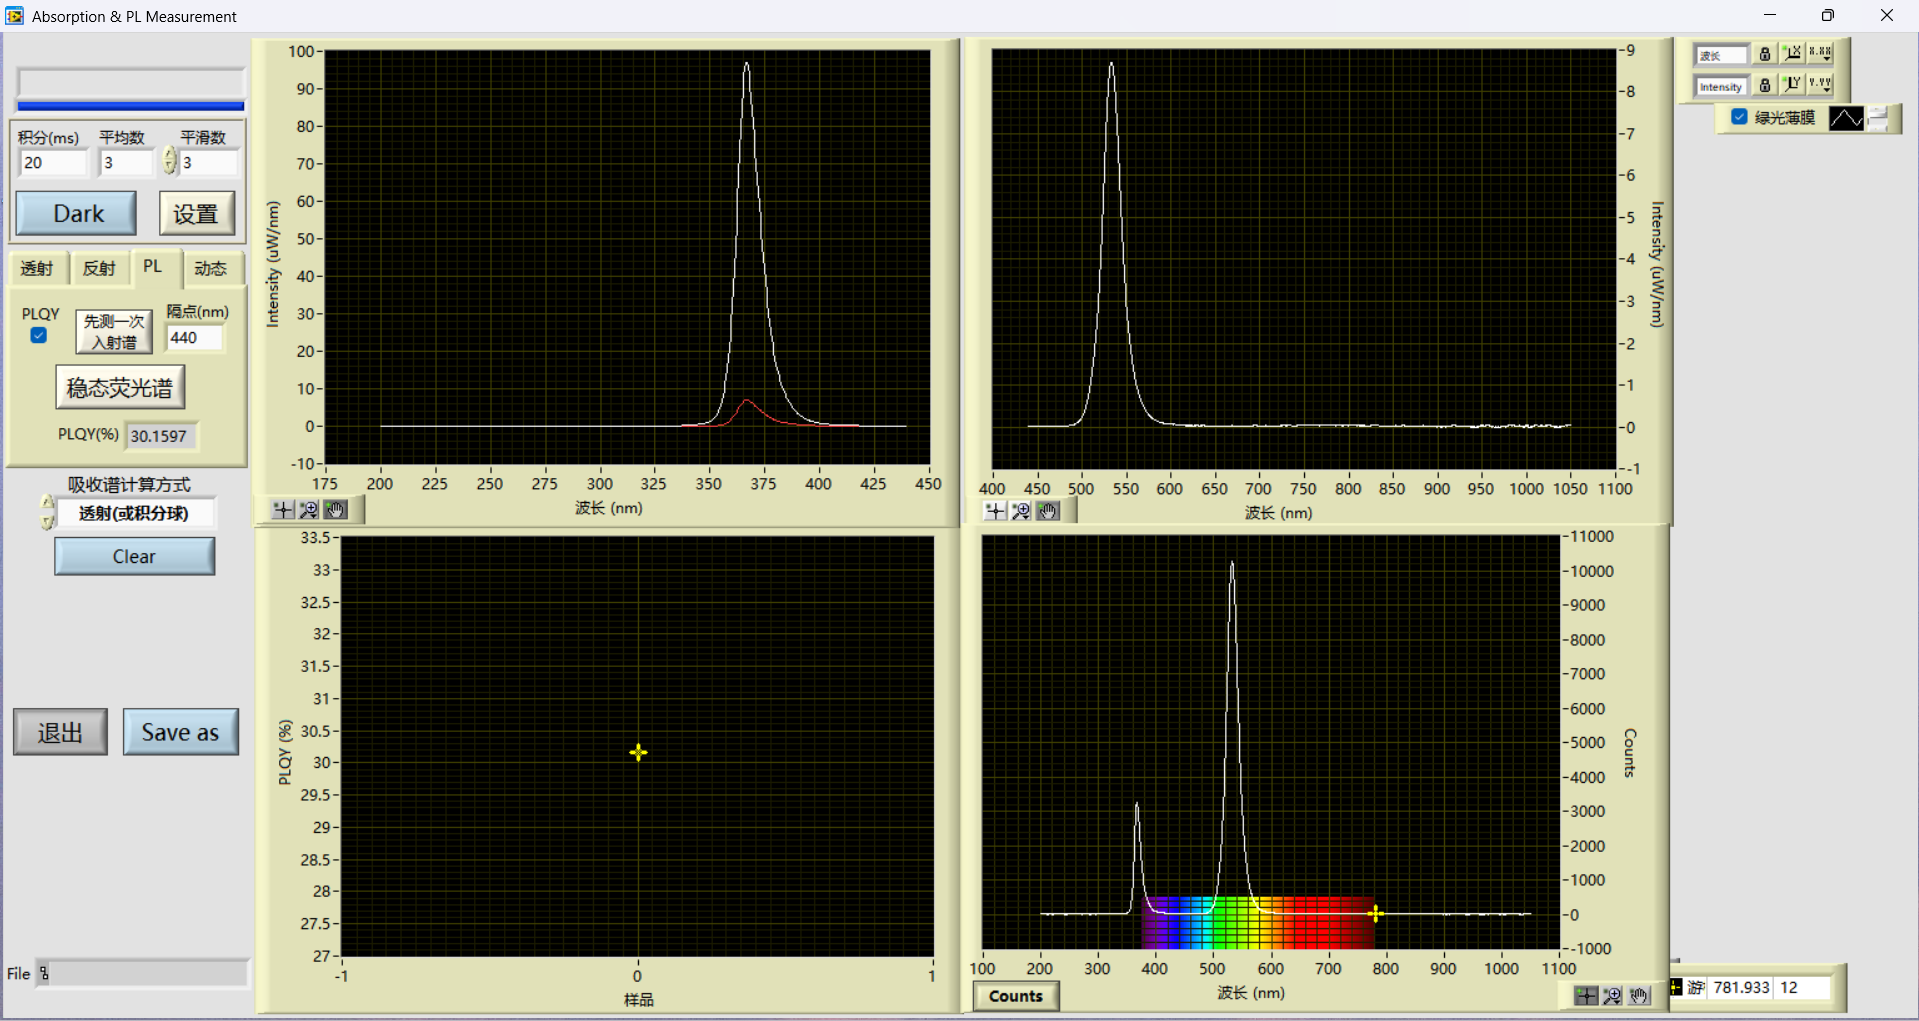The height and width of the screenshot is (1021, 1919).
Task: Toggle X-axis autoscale lock for 波长
Action: click(x=1765, y=54)
